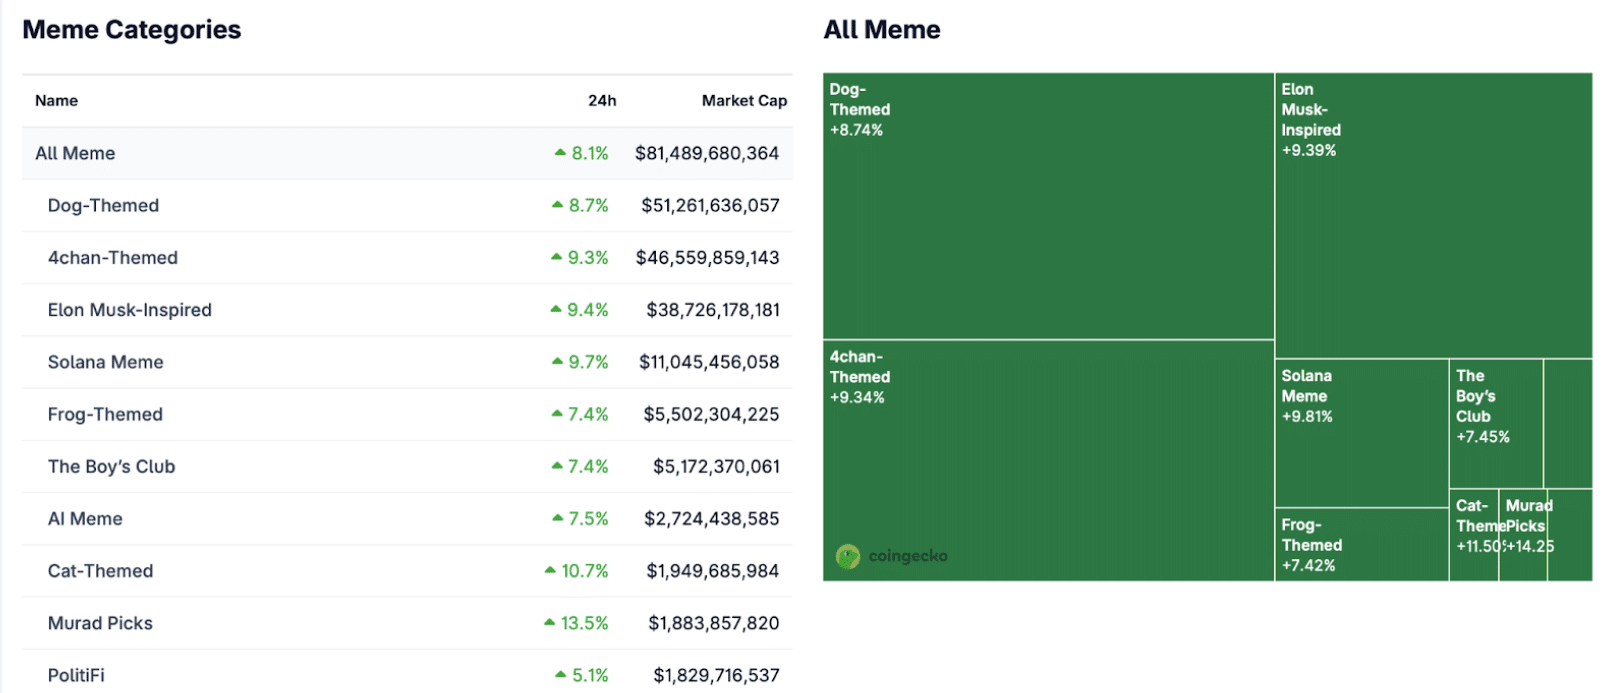Click the Frog-Themed table entry
The image size is (1607, 693).
click(105, 414)
